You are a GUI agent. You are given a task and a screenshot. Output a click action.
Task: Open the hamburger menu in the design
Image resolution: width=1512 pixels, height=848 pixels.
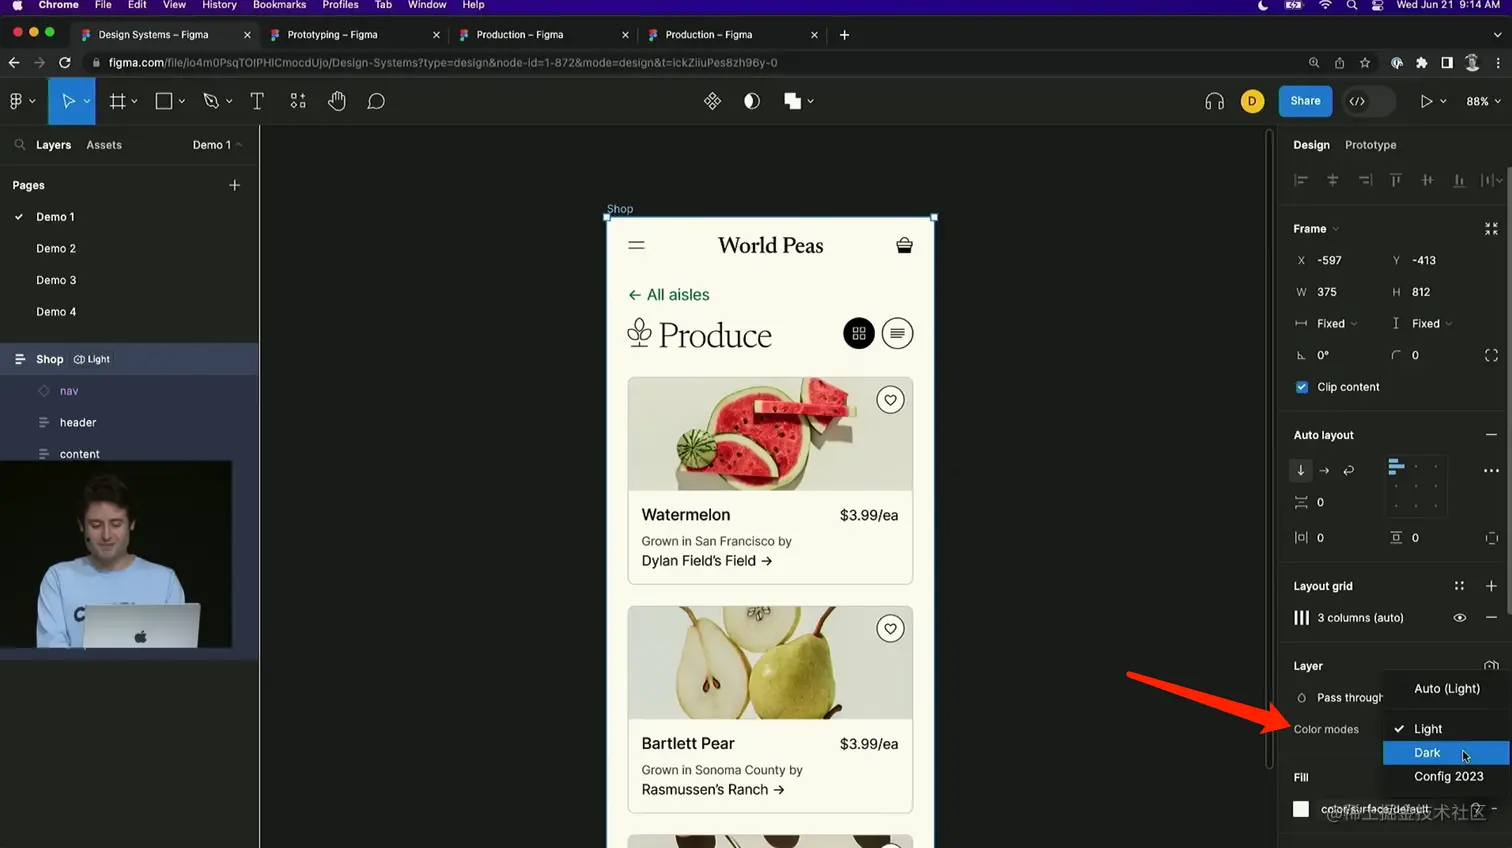pos(636,245)
